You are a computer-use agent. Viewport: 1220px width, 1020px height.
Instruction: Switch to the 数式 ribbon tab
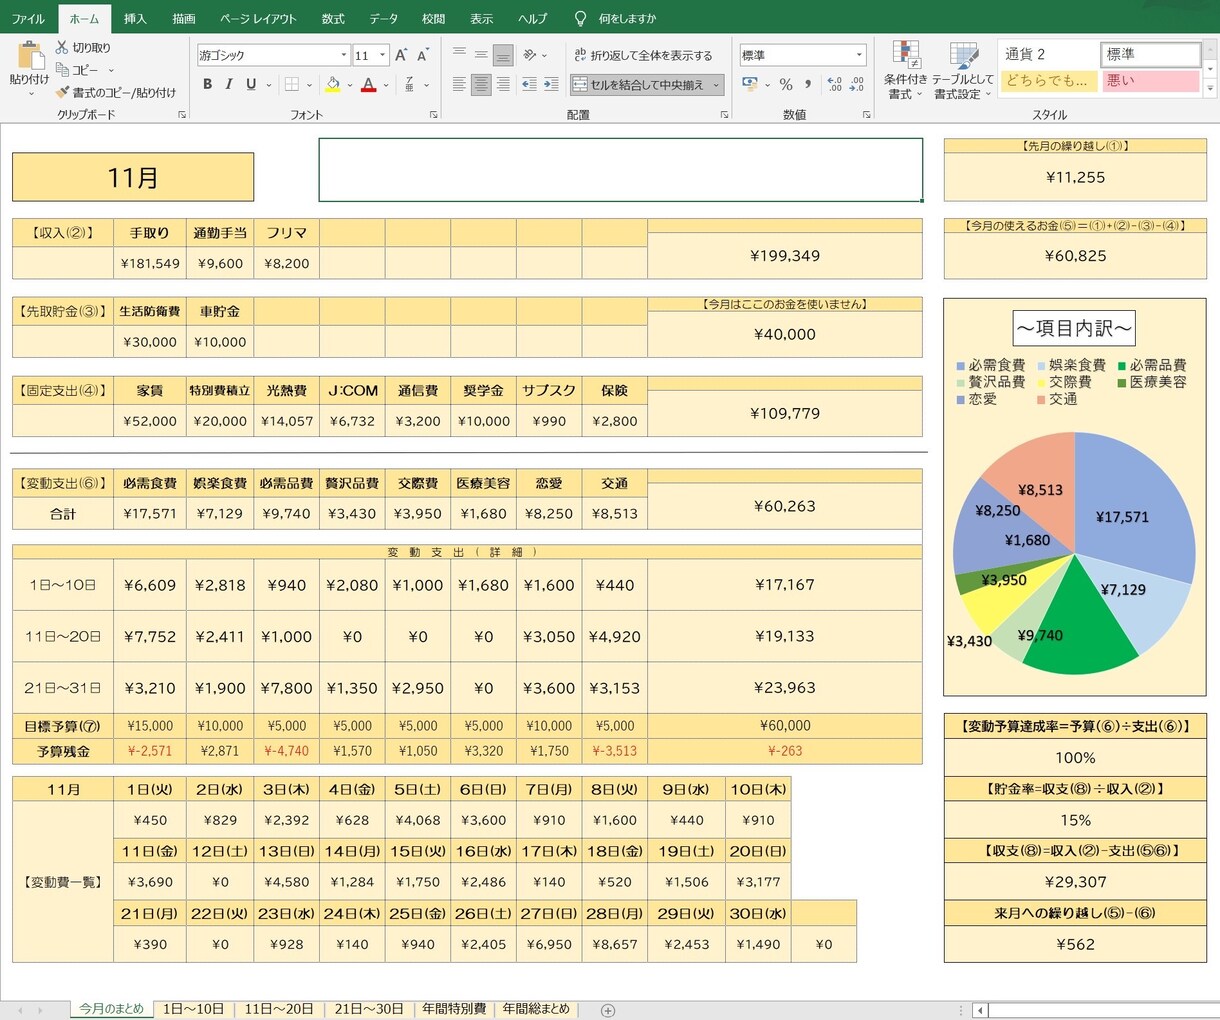point(333,19)
